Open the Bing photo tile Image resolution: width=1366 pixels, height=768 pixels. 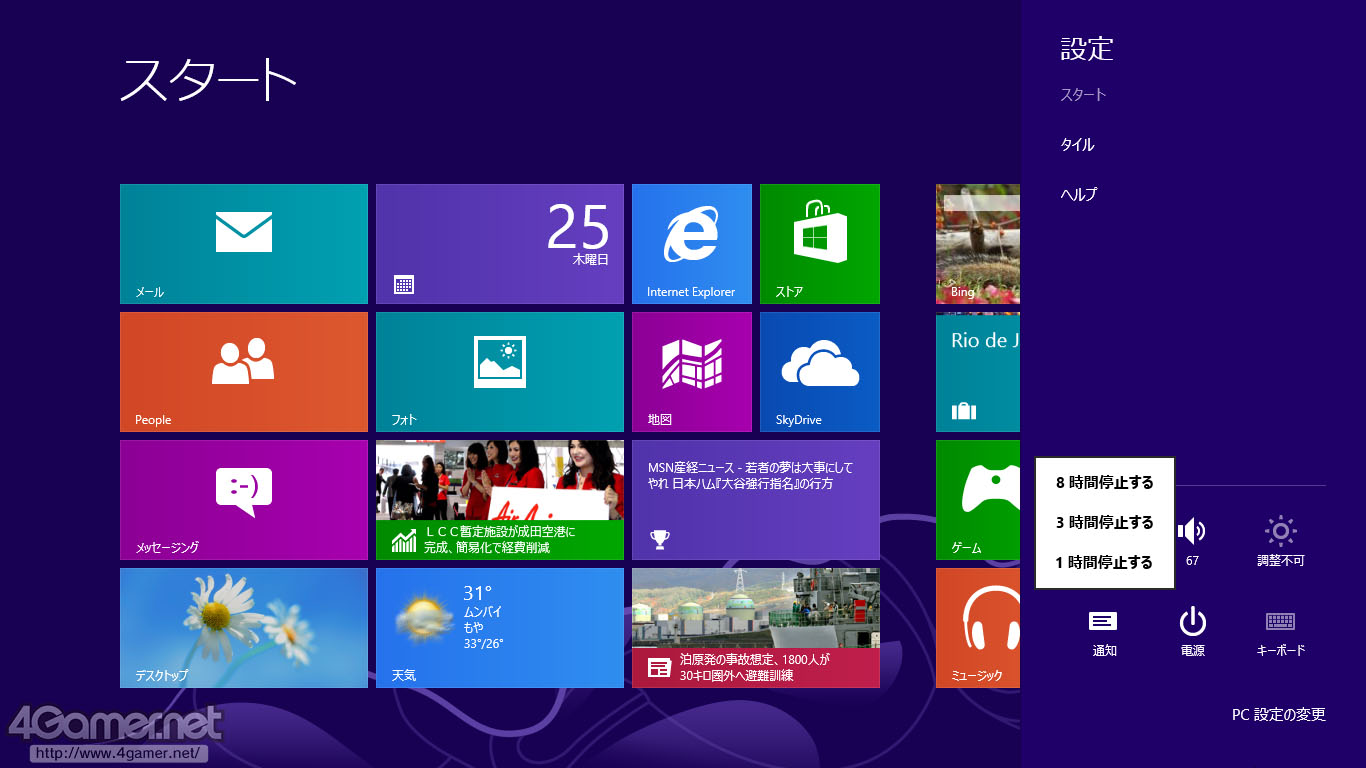[978, 244]
